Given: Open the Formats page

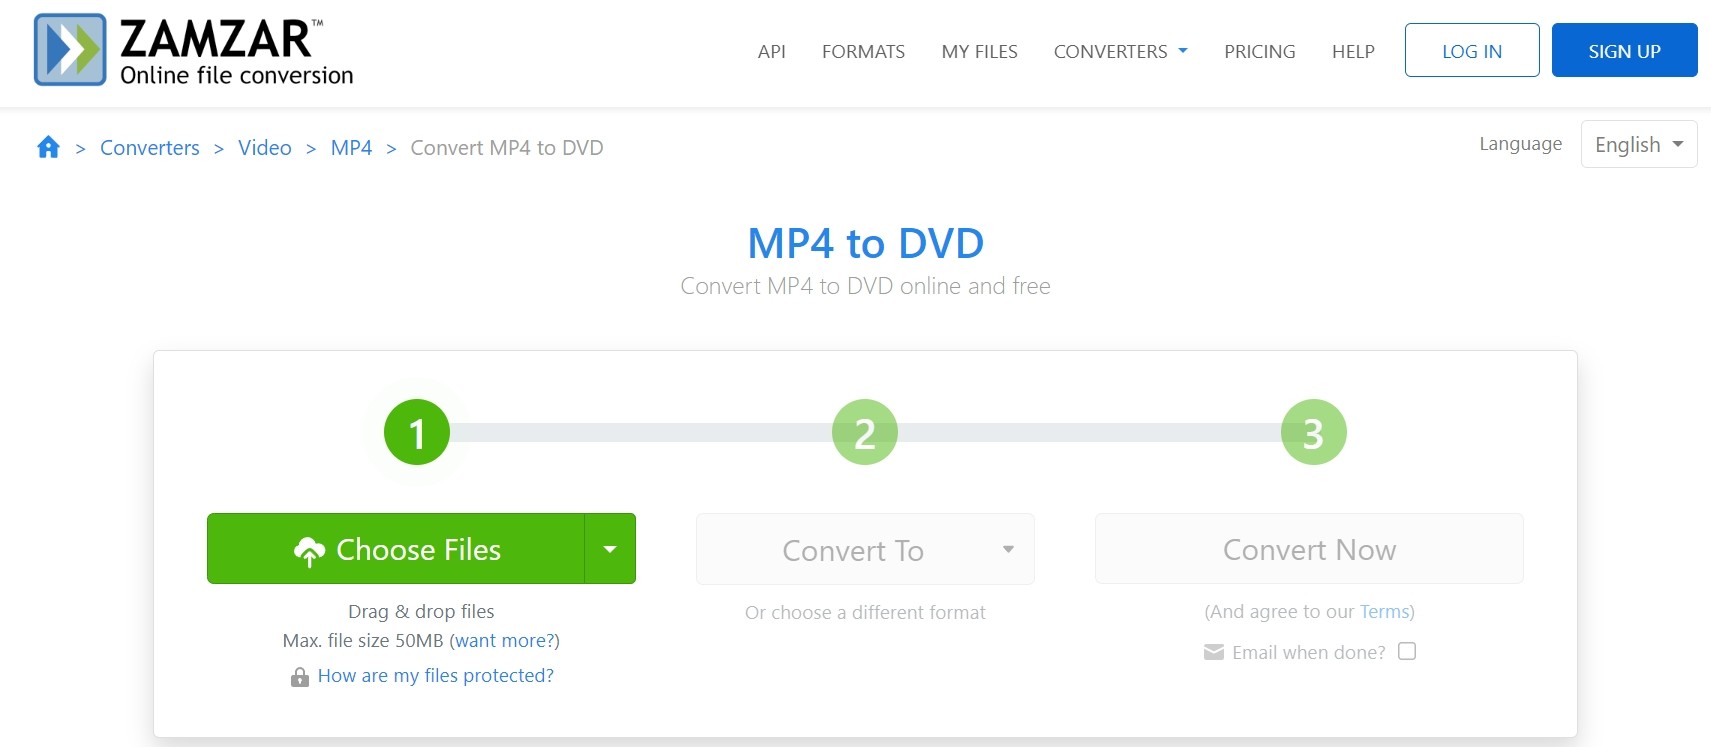Looking at the screenshot, I should click(x=863, y=51).
